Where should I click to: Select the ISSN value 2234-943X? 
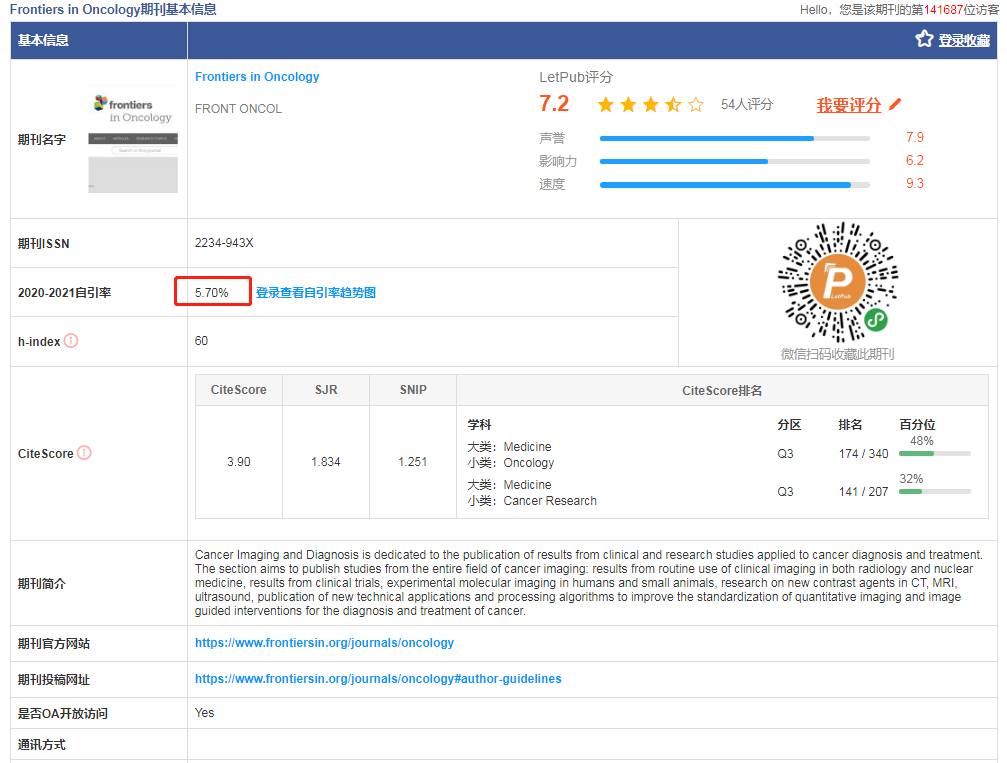(x=224, y=243)
